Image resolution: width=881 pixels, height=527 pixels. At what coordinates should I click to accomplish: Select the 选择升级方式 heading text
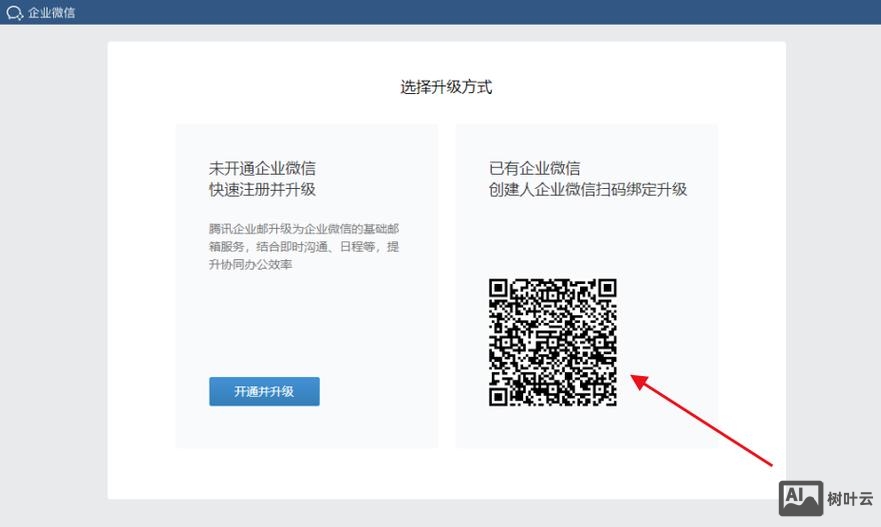(x=446, y=87)
